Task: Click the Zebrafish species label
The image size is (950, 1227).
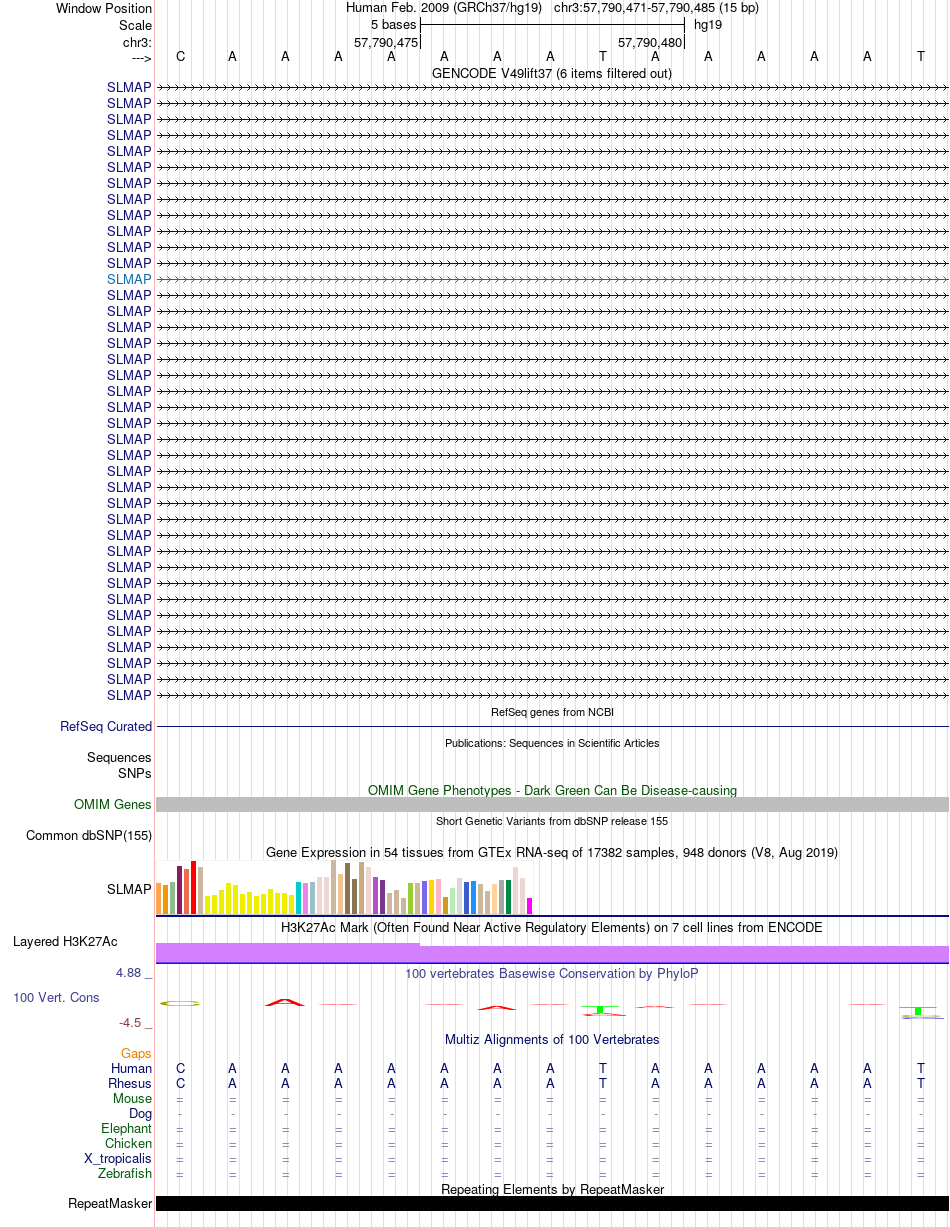Action: point(126,1174)
